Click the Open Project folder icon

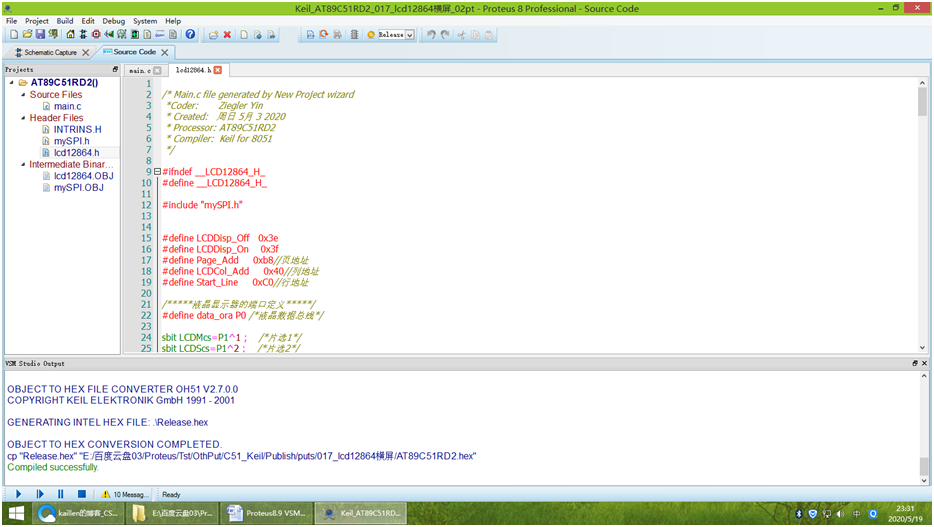[x=27, y=35]
